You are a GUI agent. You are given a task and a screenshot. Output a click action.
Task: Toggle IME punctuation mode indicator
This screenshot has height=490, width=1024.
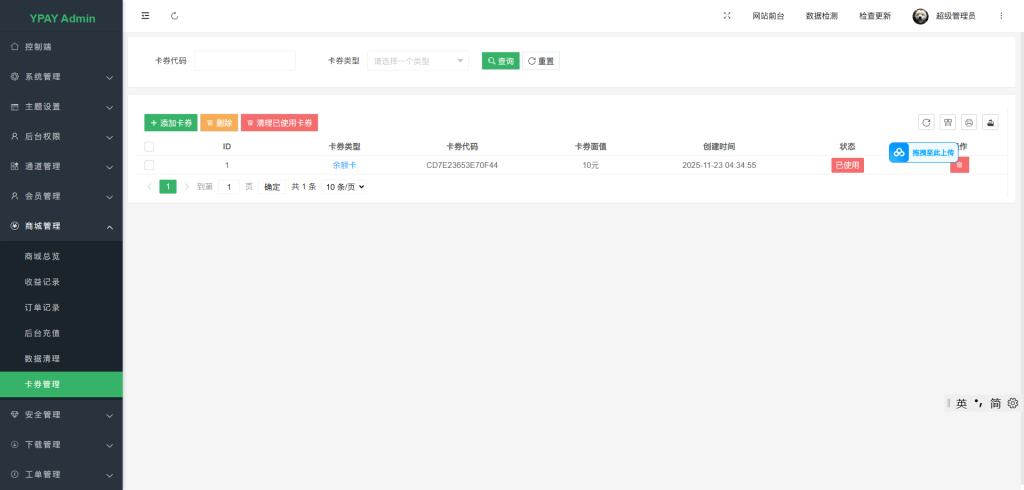click(978, 403)
